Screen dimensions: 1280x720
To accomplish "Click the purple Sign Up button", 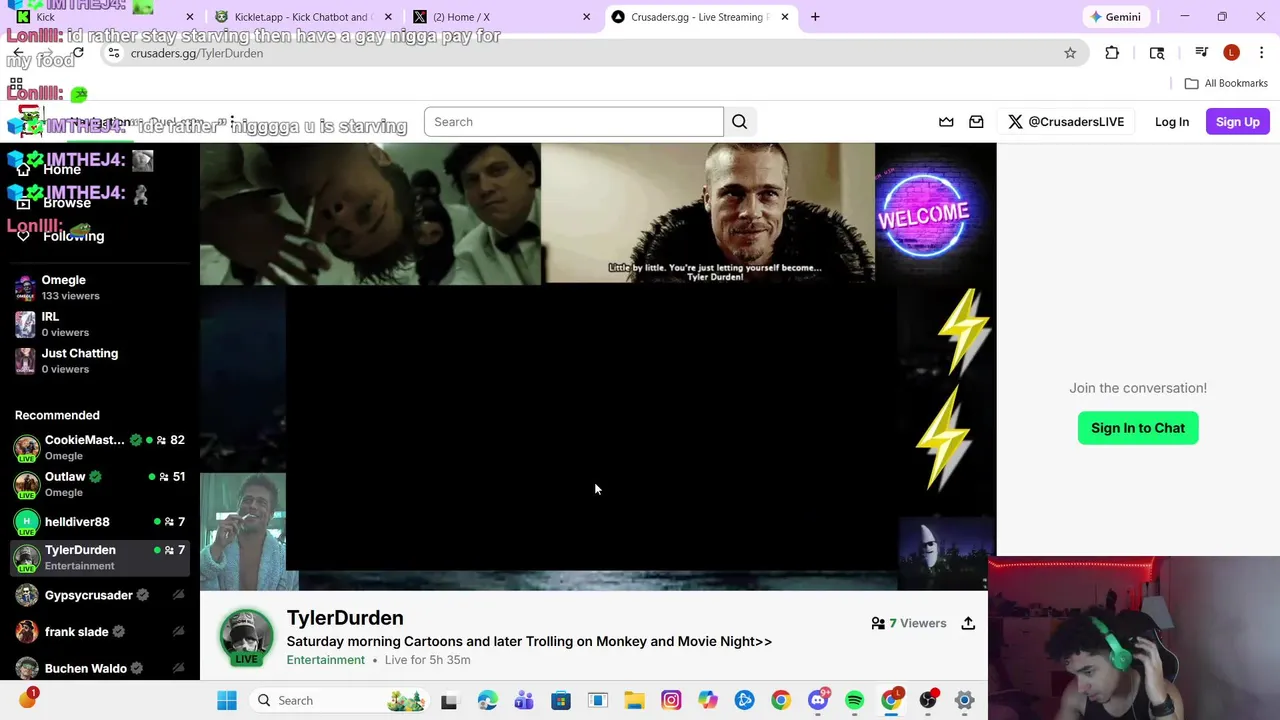I will point(1238,122).
